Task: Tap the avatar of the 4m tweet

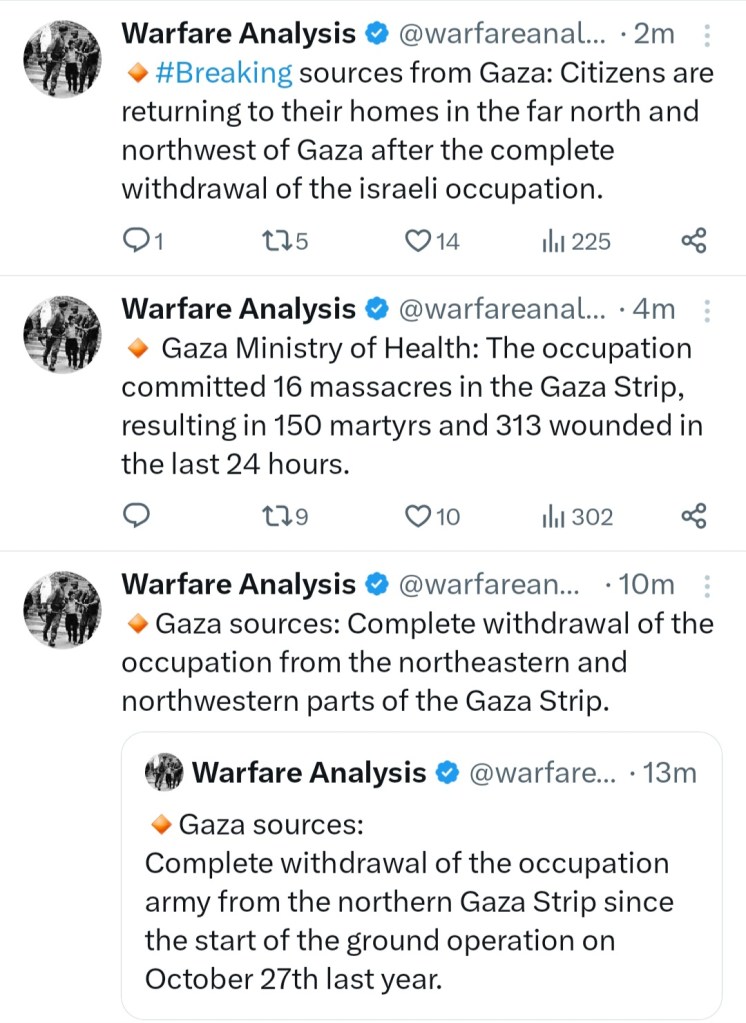Action: pyautogui.click(x=62, y=334)
